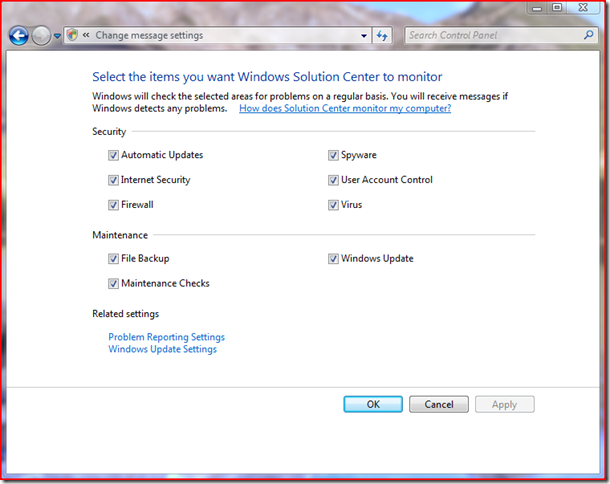
Task: Disable the Firewall checkbox
Action: click(113, 205)
